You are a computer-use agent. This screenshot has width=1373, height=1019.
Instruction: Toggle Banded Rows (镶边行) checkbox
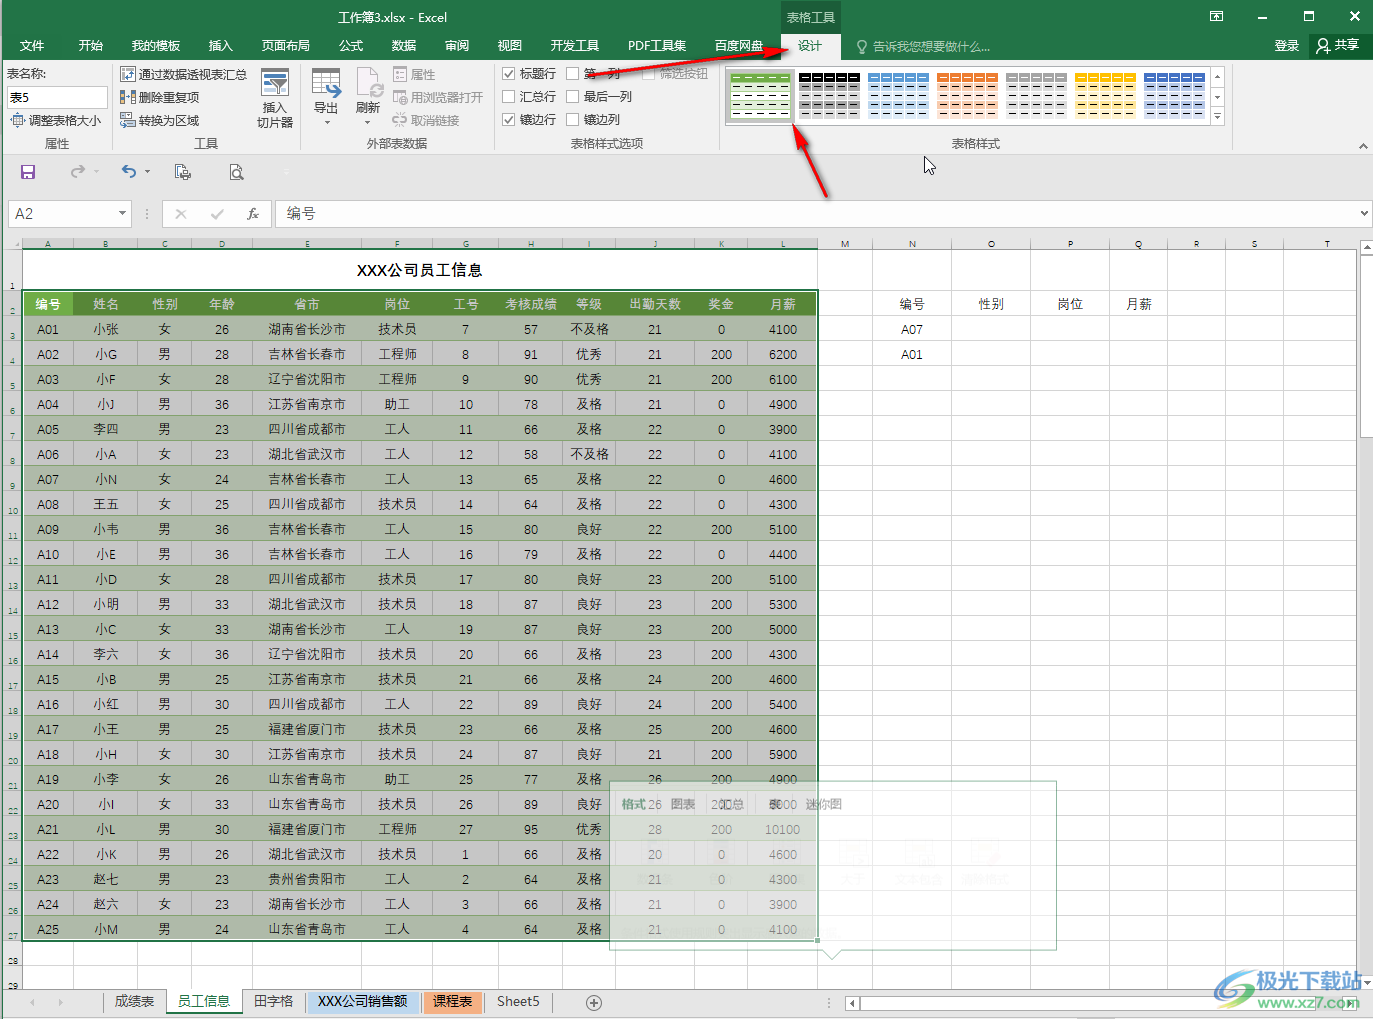pos(509,119)
